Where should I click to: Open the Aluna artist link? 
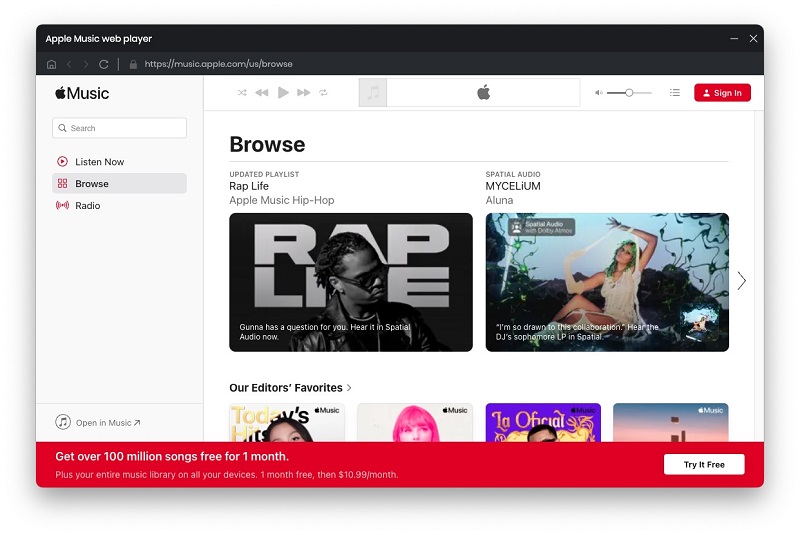[x=499, y=200]
